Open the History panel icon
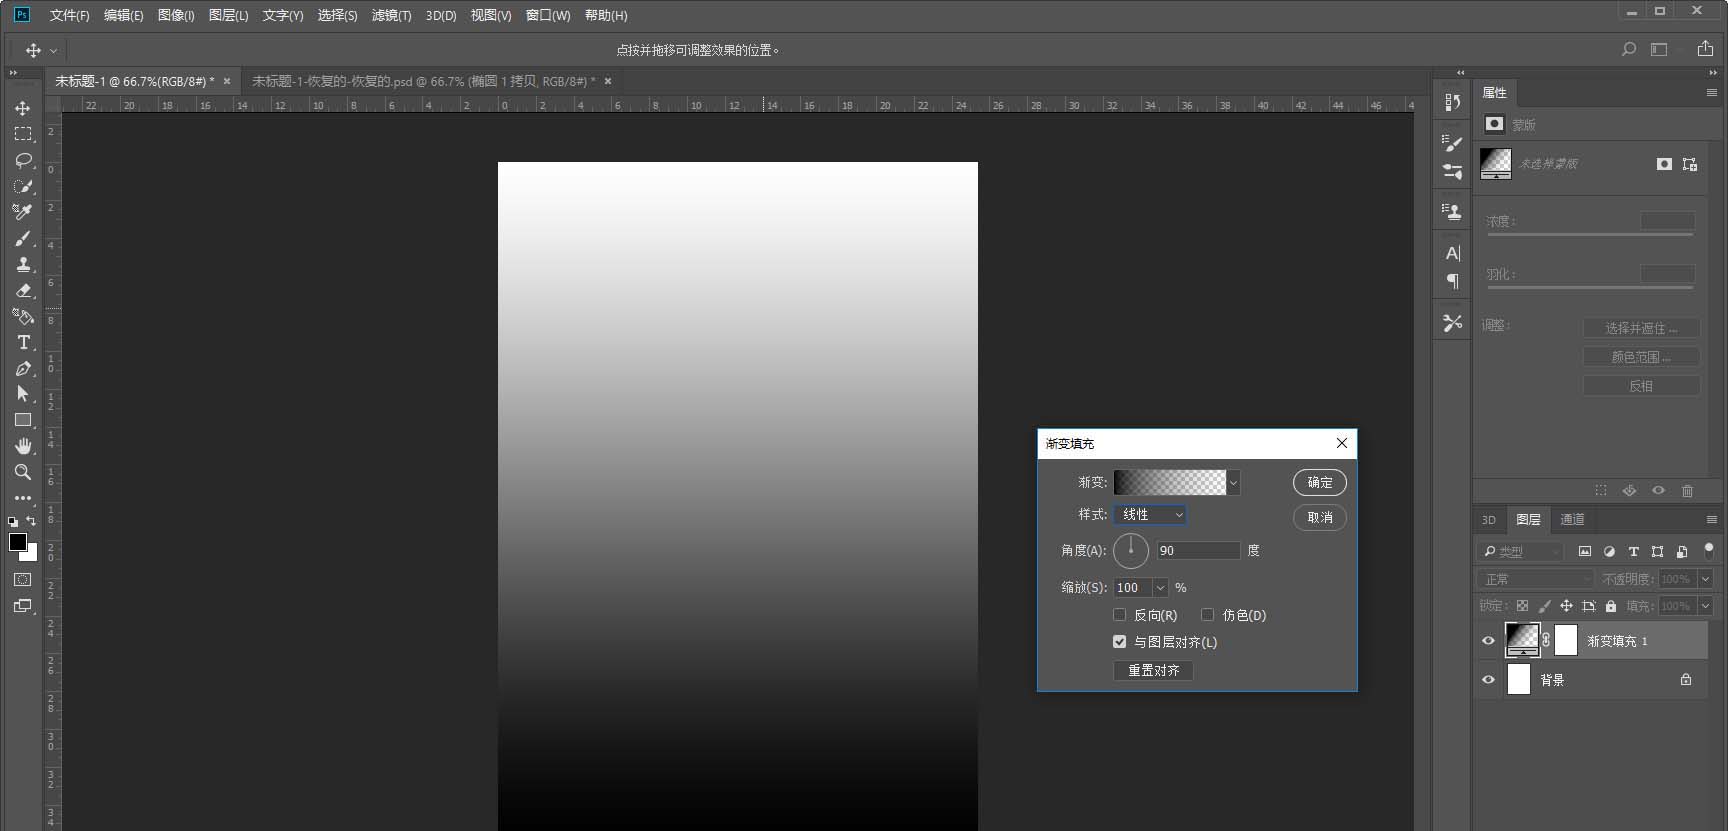This screenshot has width=1728, height=831. tap(1452, 102)
